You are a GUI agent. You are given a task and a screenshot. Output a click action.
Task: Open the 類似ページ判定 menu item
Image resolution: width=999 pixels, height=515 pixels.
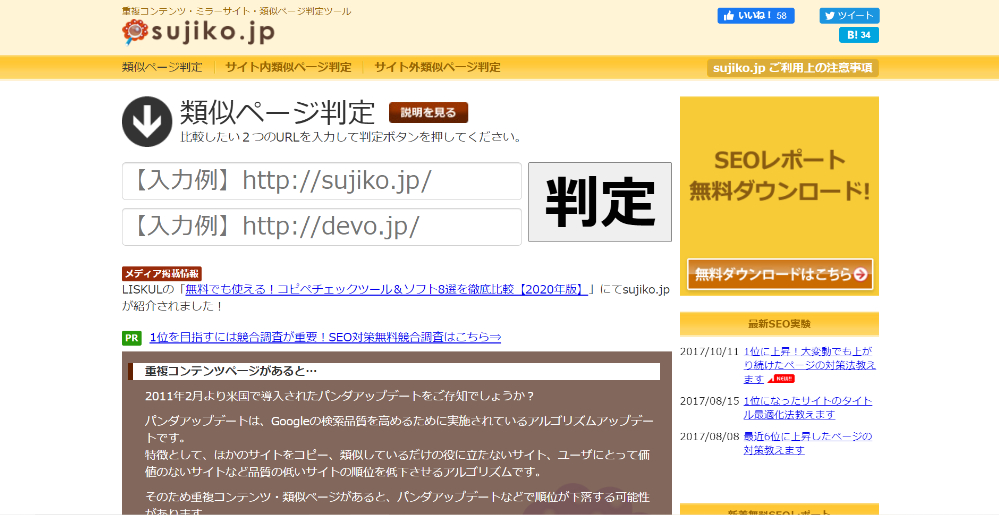click(162, 67)
